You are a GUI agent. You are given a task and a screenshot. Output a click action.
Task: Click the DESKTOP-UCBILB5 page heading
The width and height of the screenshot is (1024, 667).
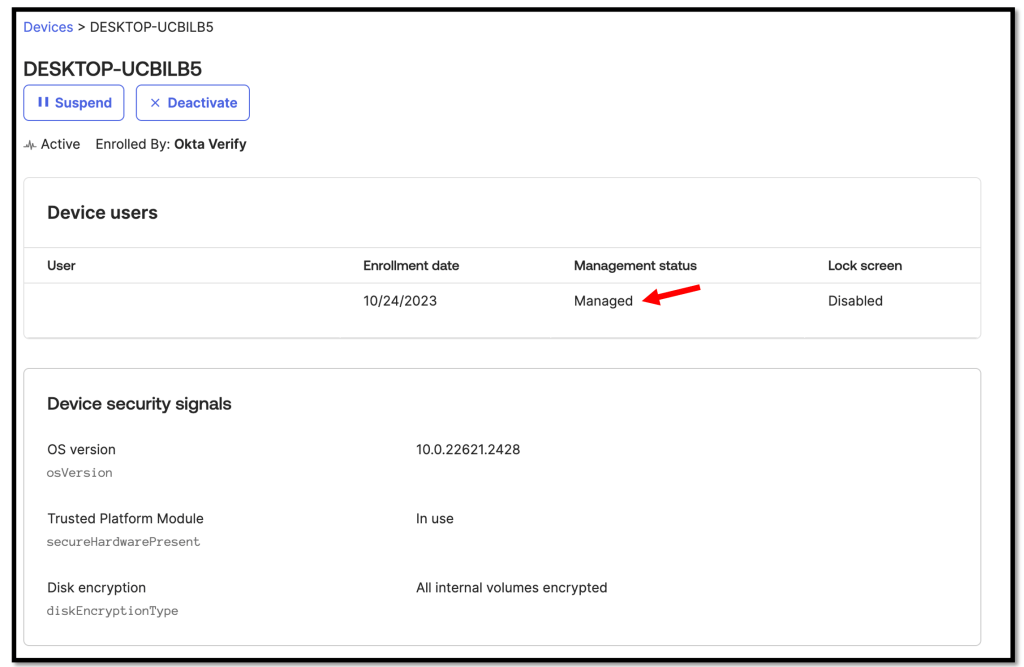(x=113, y=69)
